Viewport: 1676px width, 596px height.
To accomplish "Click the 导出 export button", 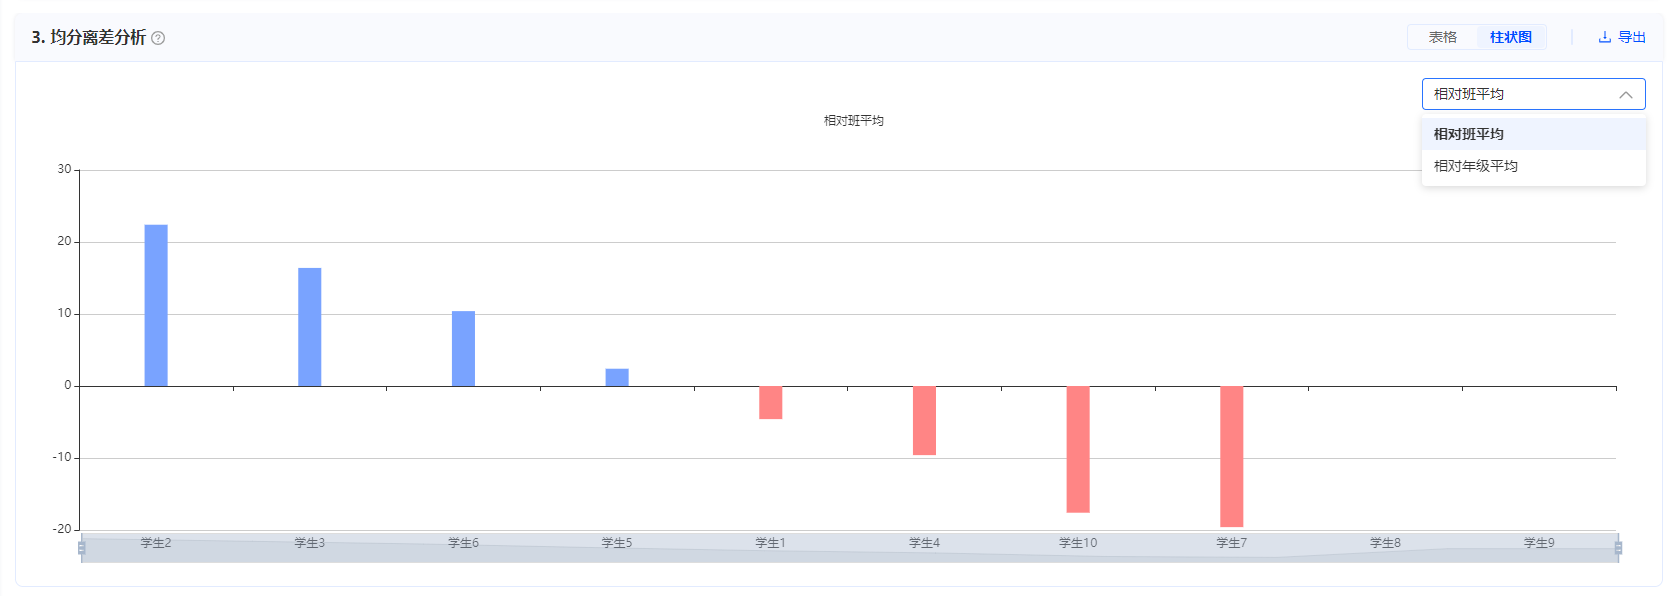I will pyautogui.click(x=1622, y=37).
